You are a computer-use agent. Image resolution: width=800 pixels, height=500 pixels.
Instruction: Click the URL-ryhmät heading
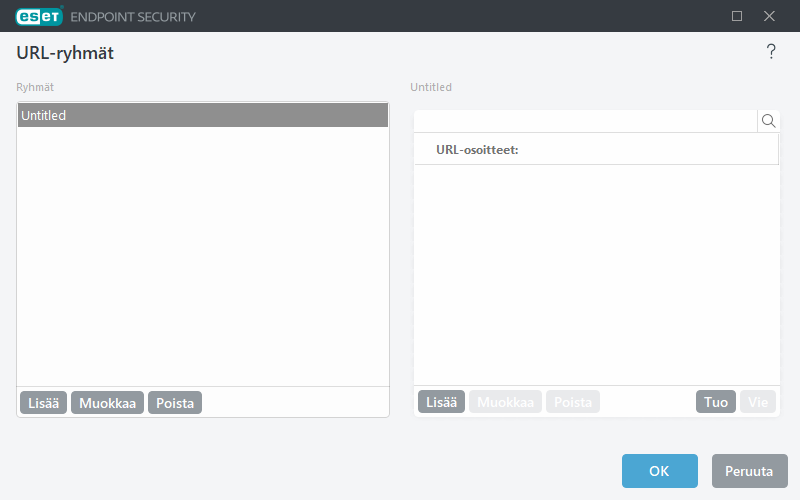pos(65,53)
